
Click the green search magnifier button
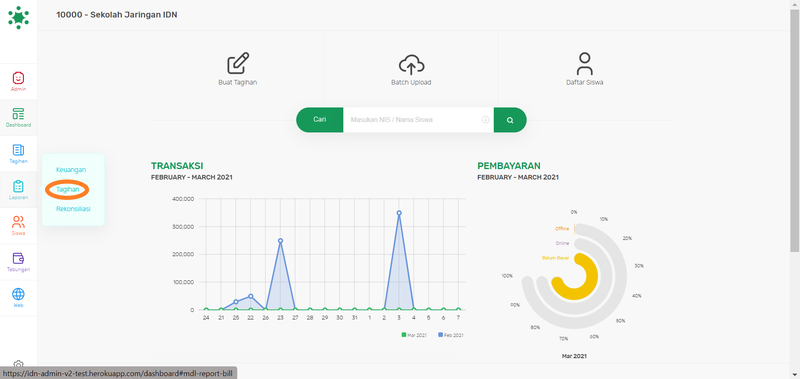pyautogui.click(x=510, y=120)
